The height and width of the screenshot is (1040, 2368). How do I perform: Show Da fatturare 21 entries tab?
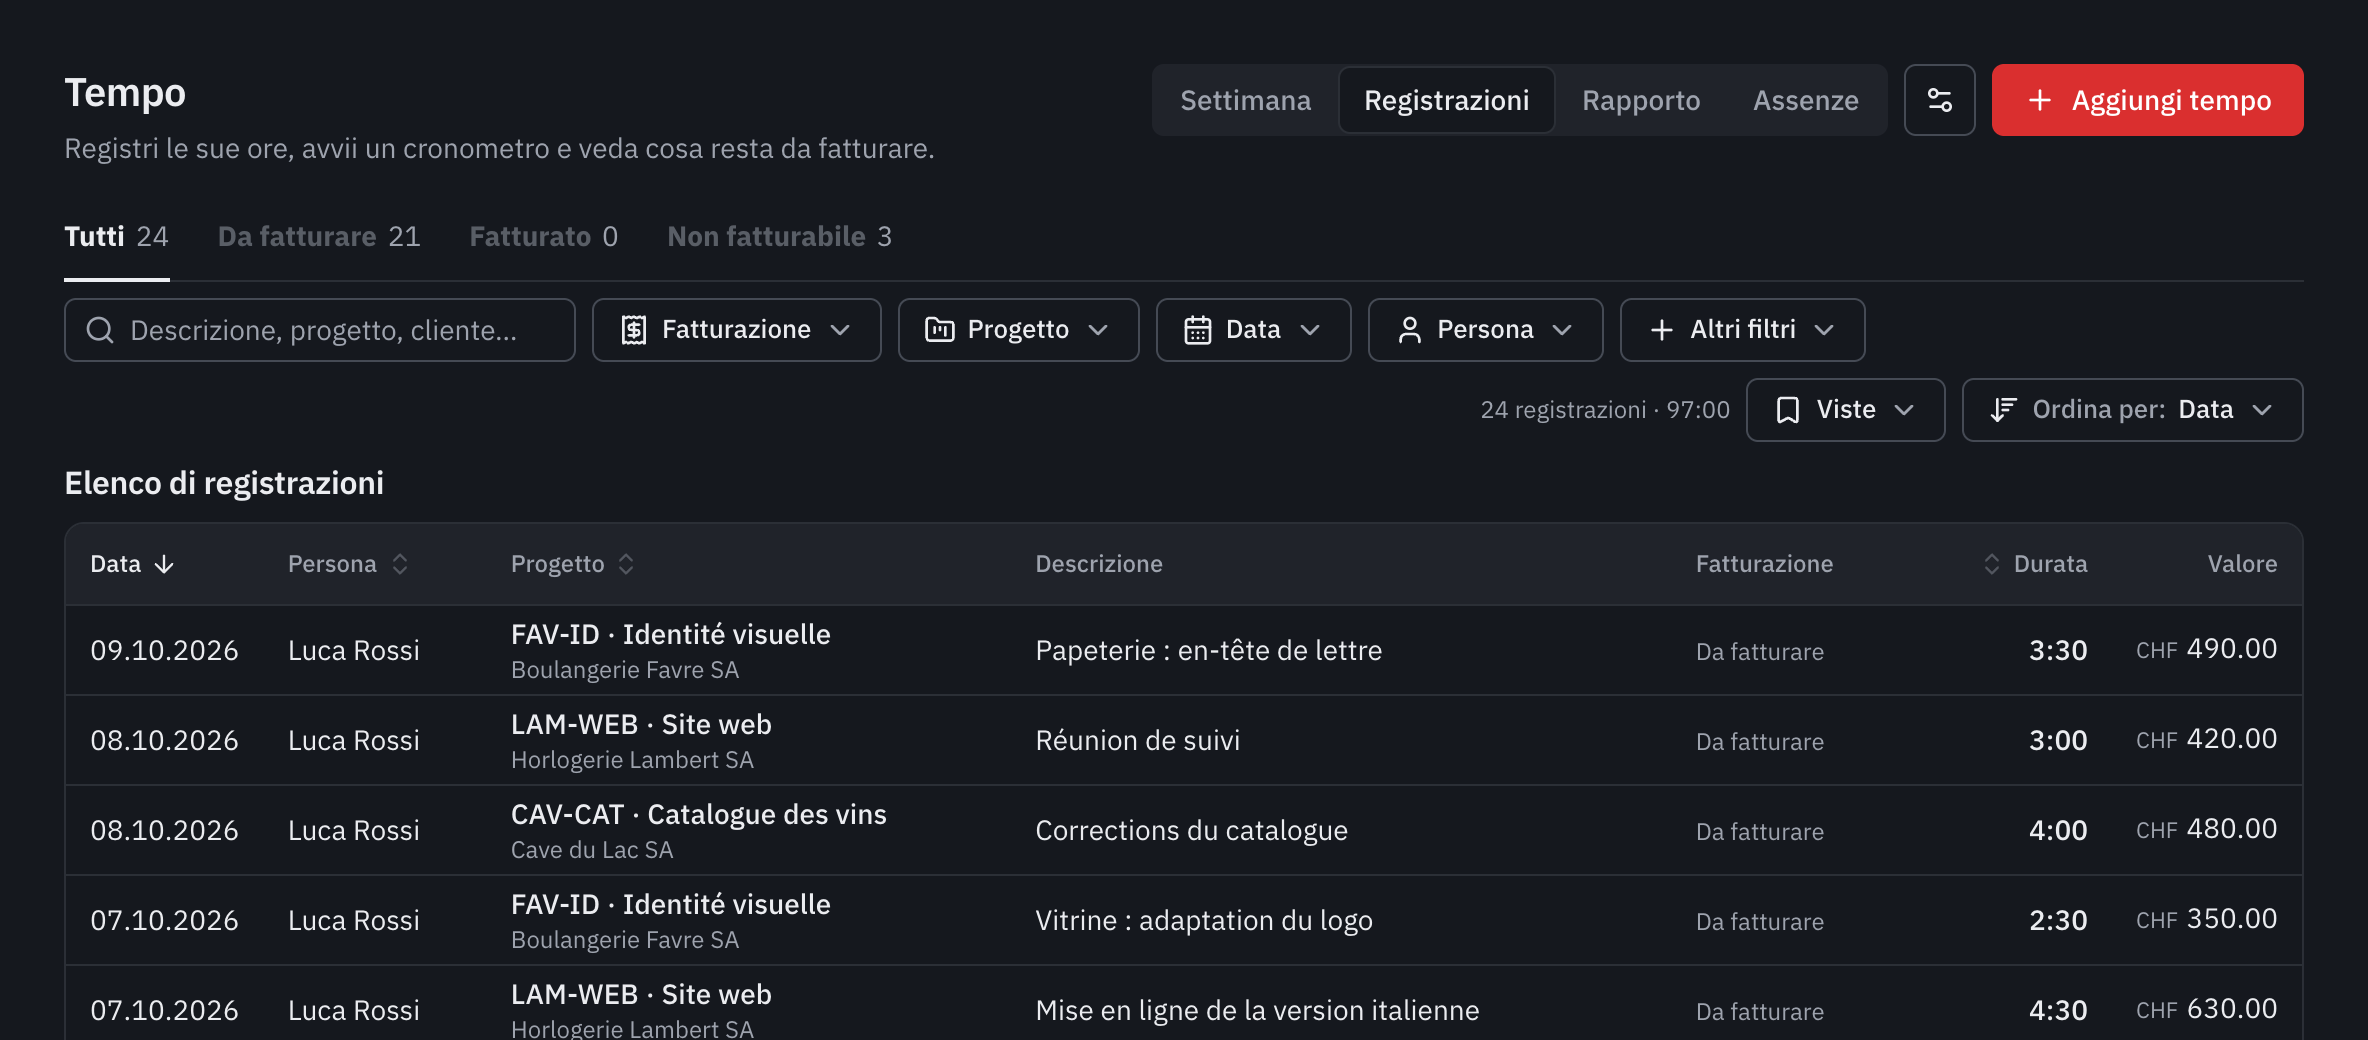click(319, 237)
